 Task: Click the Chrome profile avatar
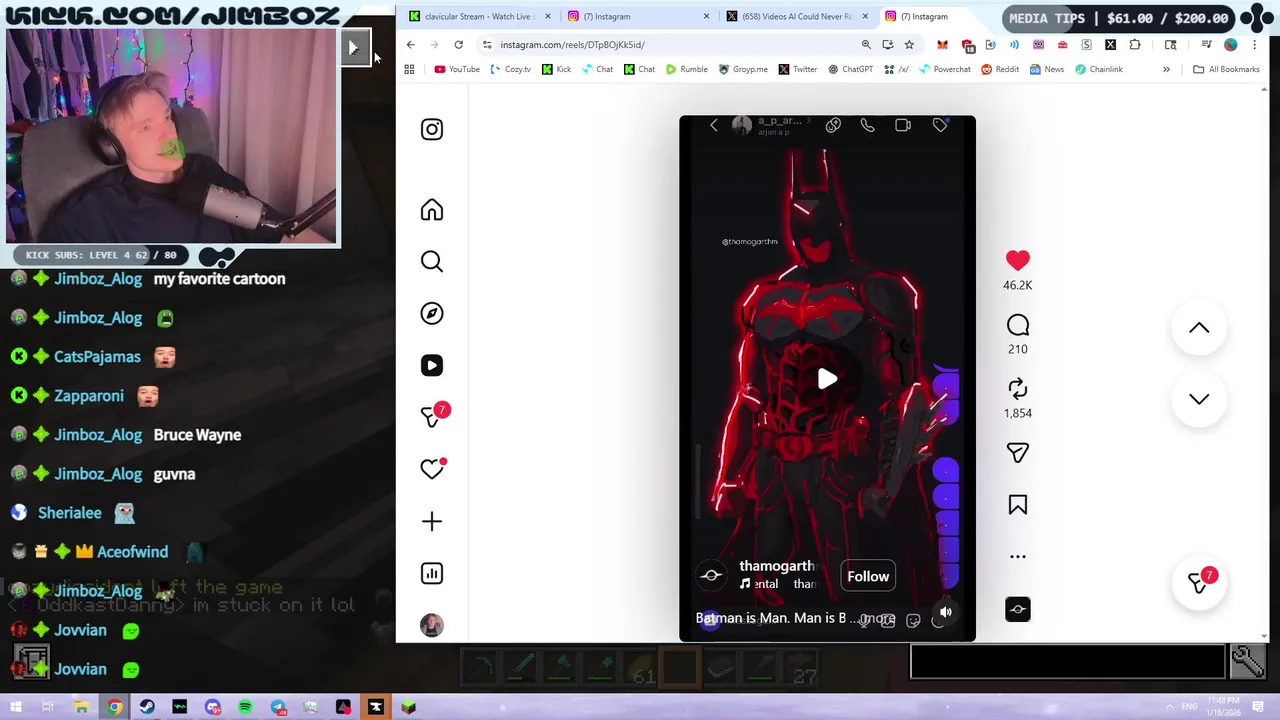point(1230,44)
